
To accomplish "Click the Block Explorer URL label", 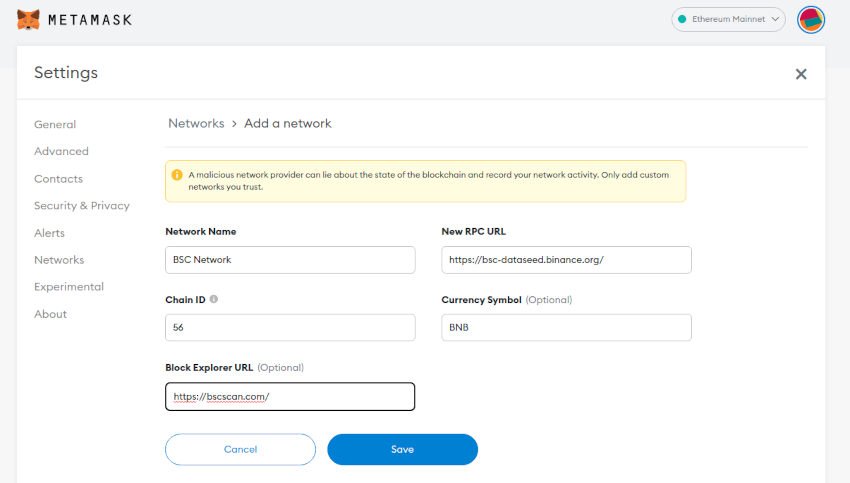I will tap(209, 368).
